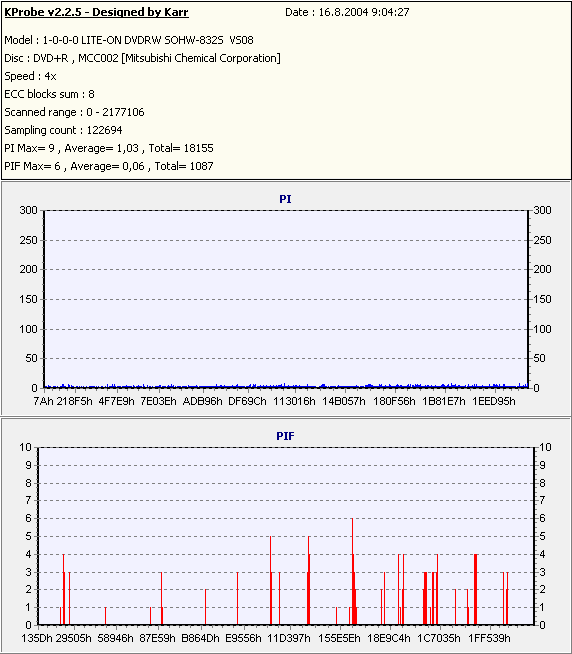The width and height of the screenshot is (572, 654).
Task: Click the PI Max= 9 statistics line
Action: (x=109, y=148)
